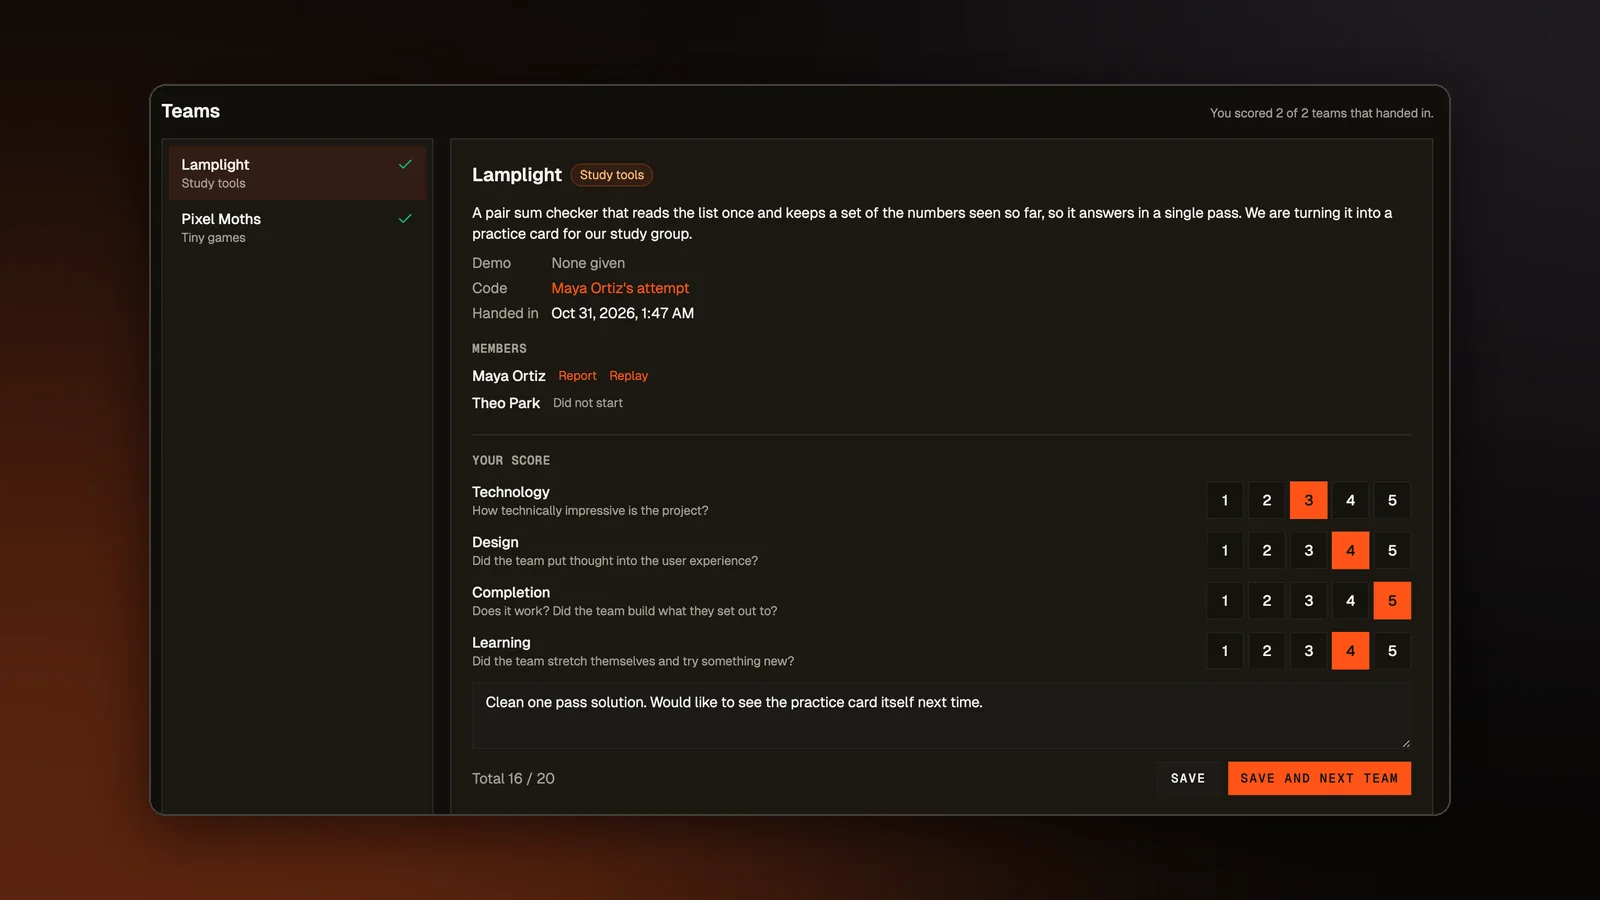The height and width of the screenshot is (900, 1600).
Task: Click the textarea resize handle corner
Action: coord(1405,743)
